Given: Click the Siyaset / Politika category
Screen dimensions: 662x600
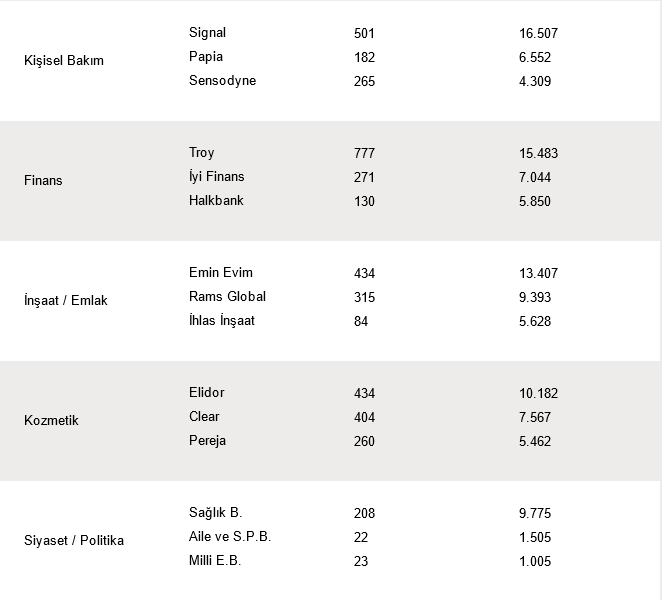Looking at the screenshot, I should [x=74, y=541].
